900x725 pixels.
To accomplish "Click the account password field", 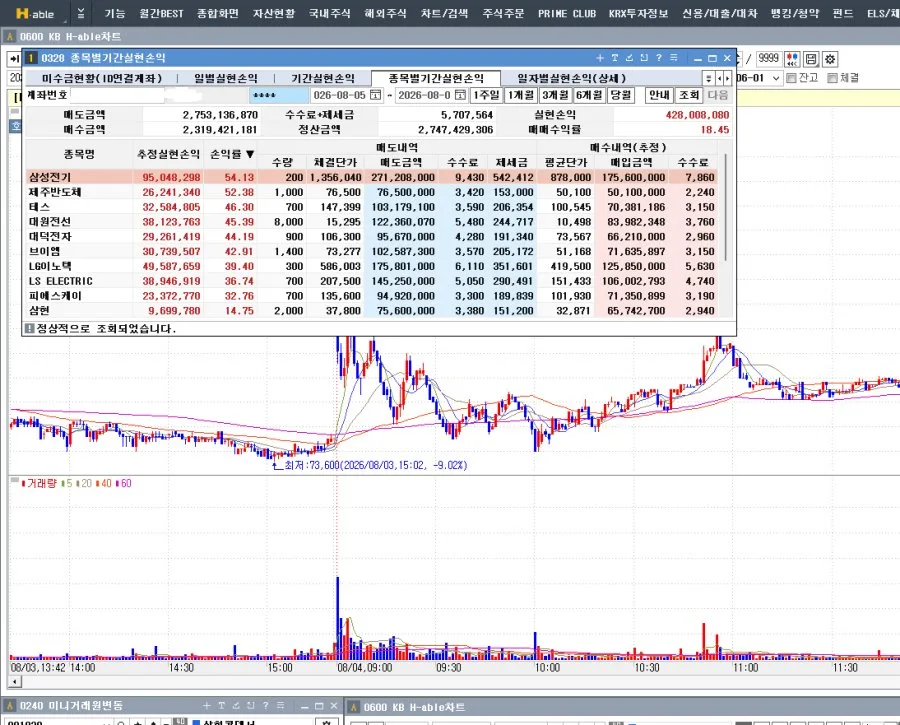I will (x=279, y=95).
